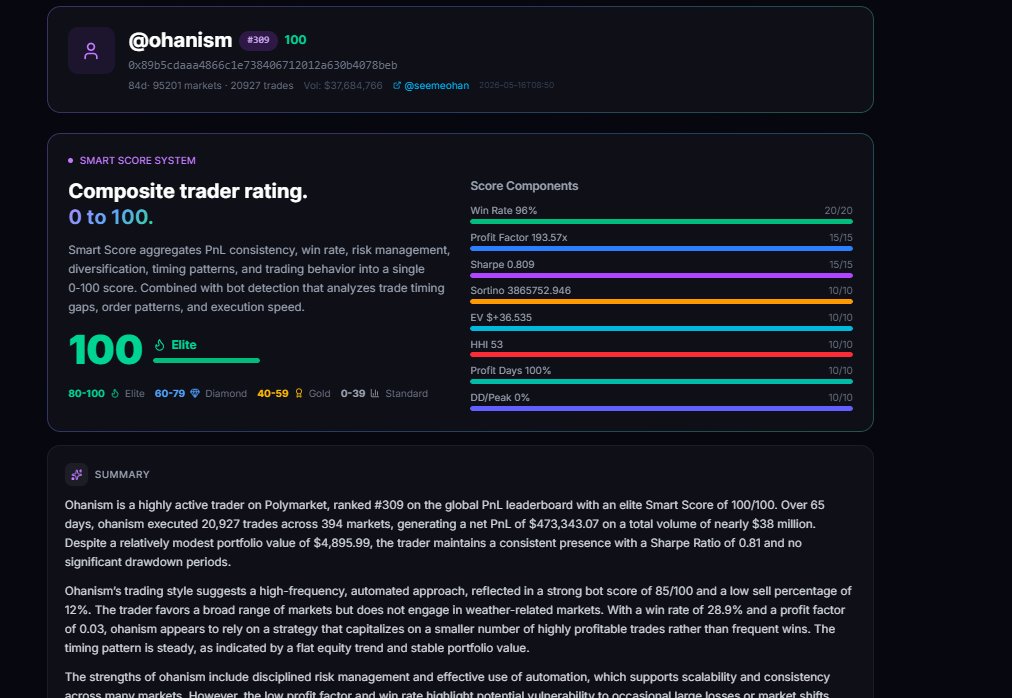The height and width of the screenshot is (698, 1012).
Task: Click the Win Rate 96% label
Action: point(503,210)
